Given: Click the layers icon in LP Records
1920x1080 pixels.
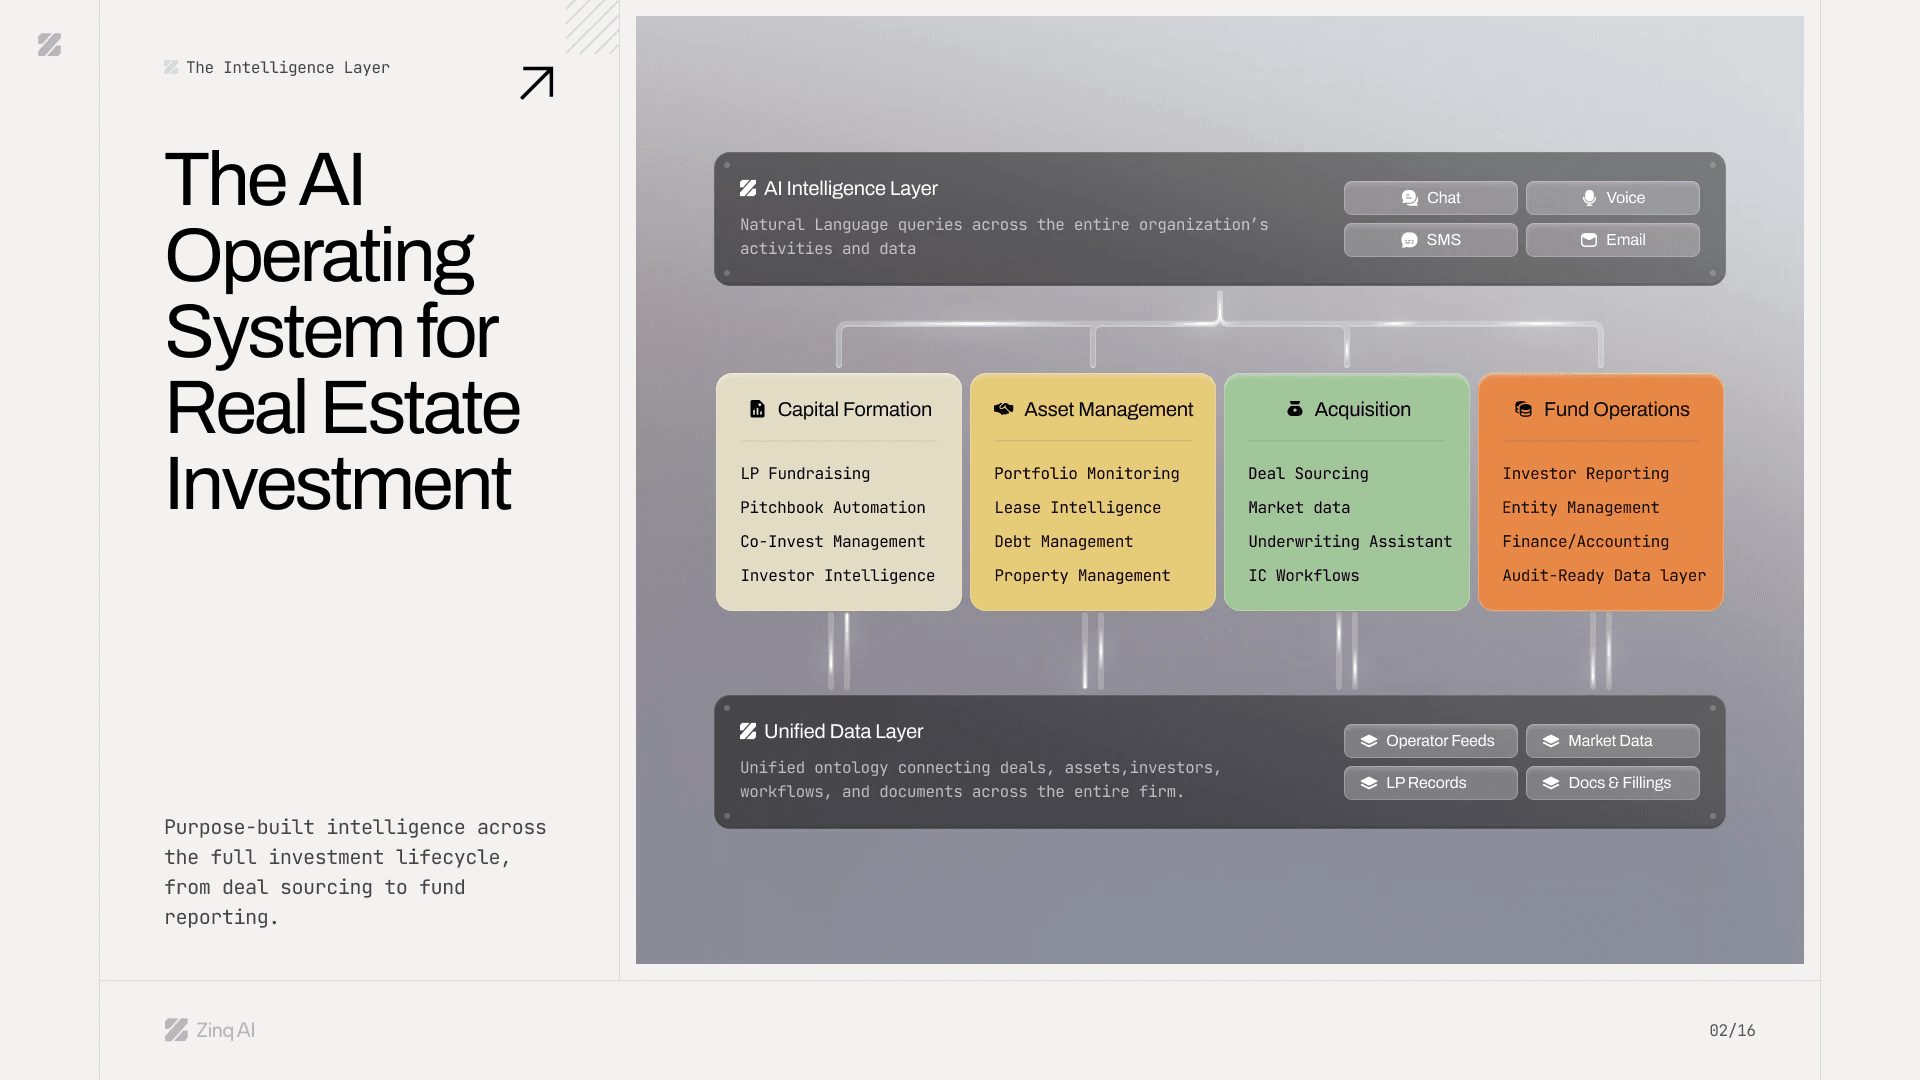Looking at the screenshot, I should click(x=1369, y=783).
